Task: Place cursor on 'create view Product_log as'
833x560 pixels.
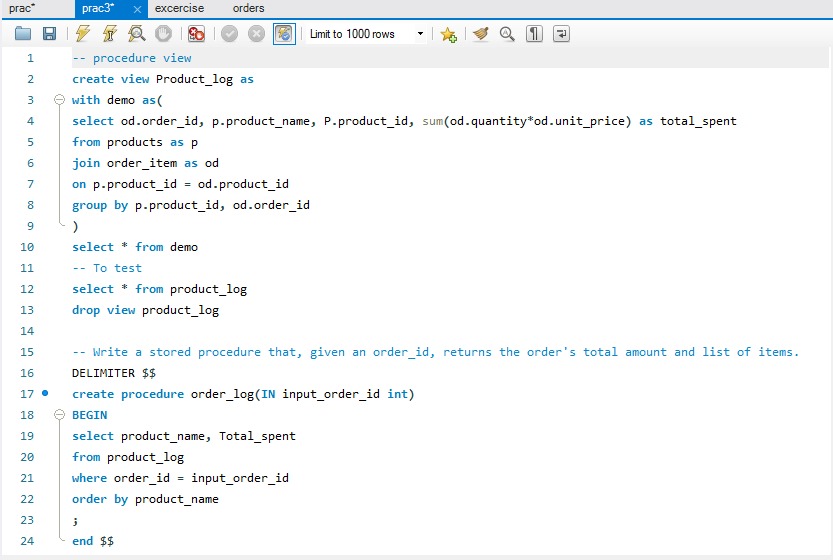Action: click(x=163, y=79)
